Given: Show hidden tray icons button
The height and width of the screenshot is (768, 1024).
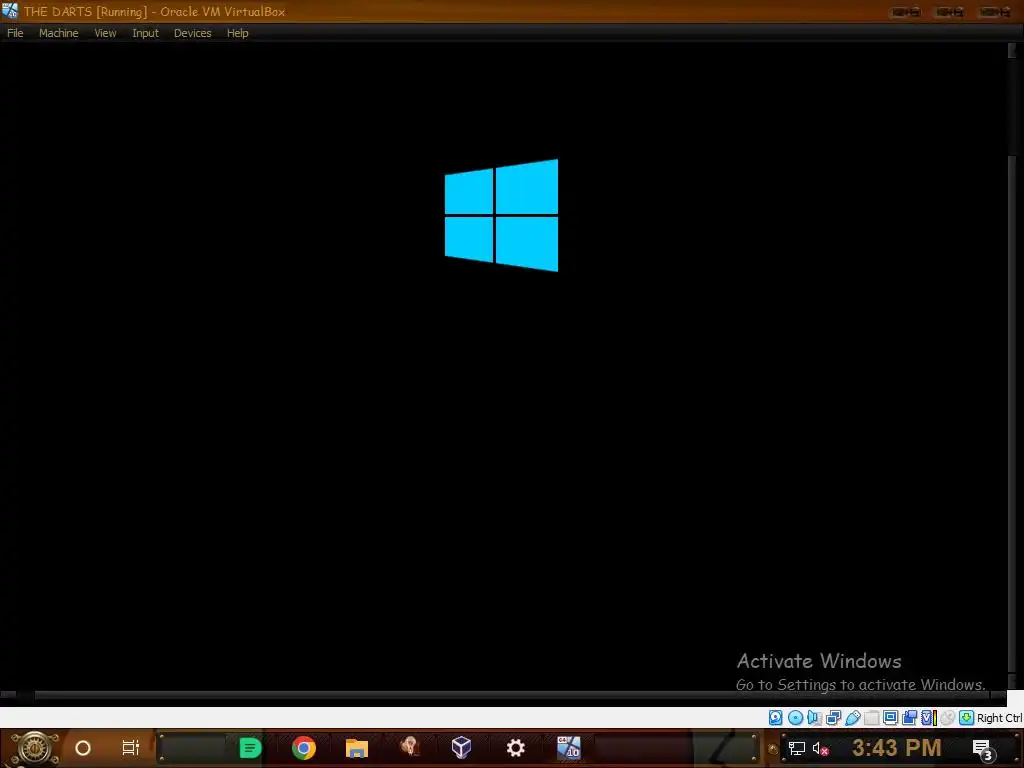Looking at the screenshot, I should point(773,748).
